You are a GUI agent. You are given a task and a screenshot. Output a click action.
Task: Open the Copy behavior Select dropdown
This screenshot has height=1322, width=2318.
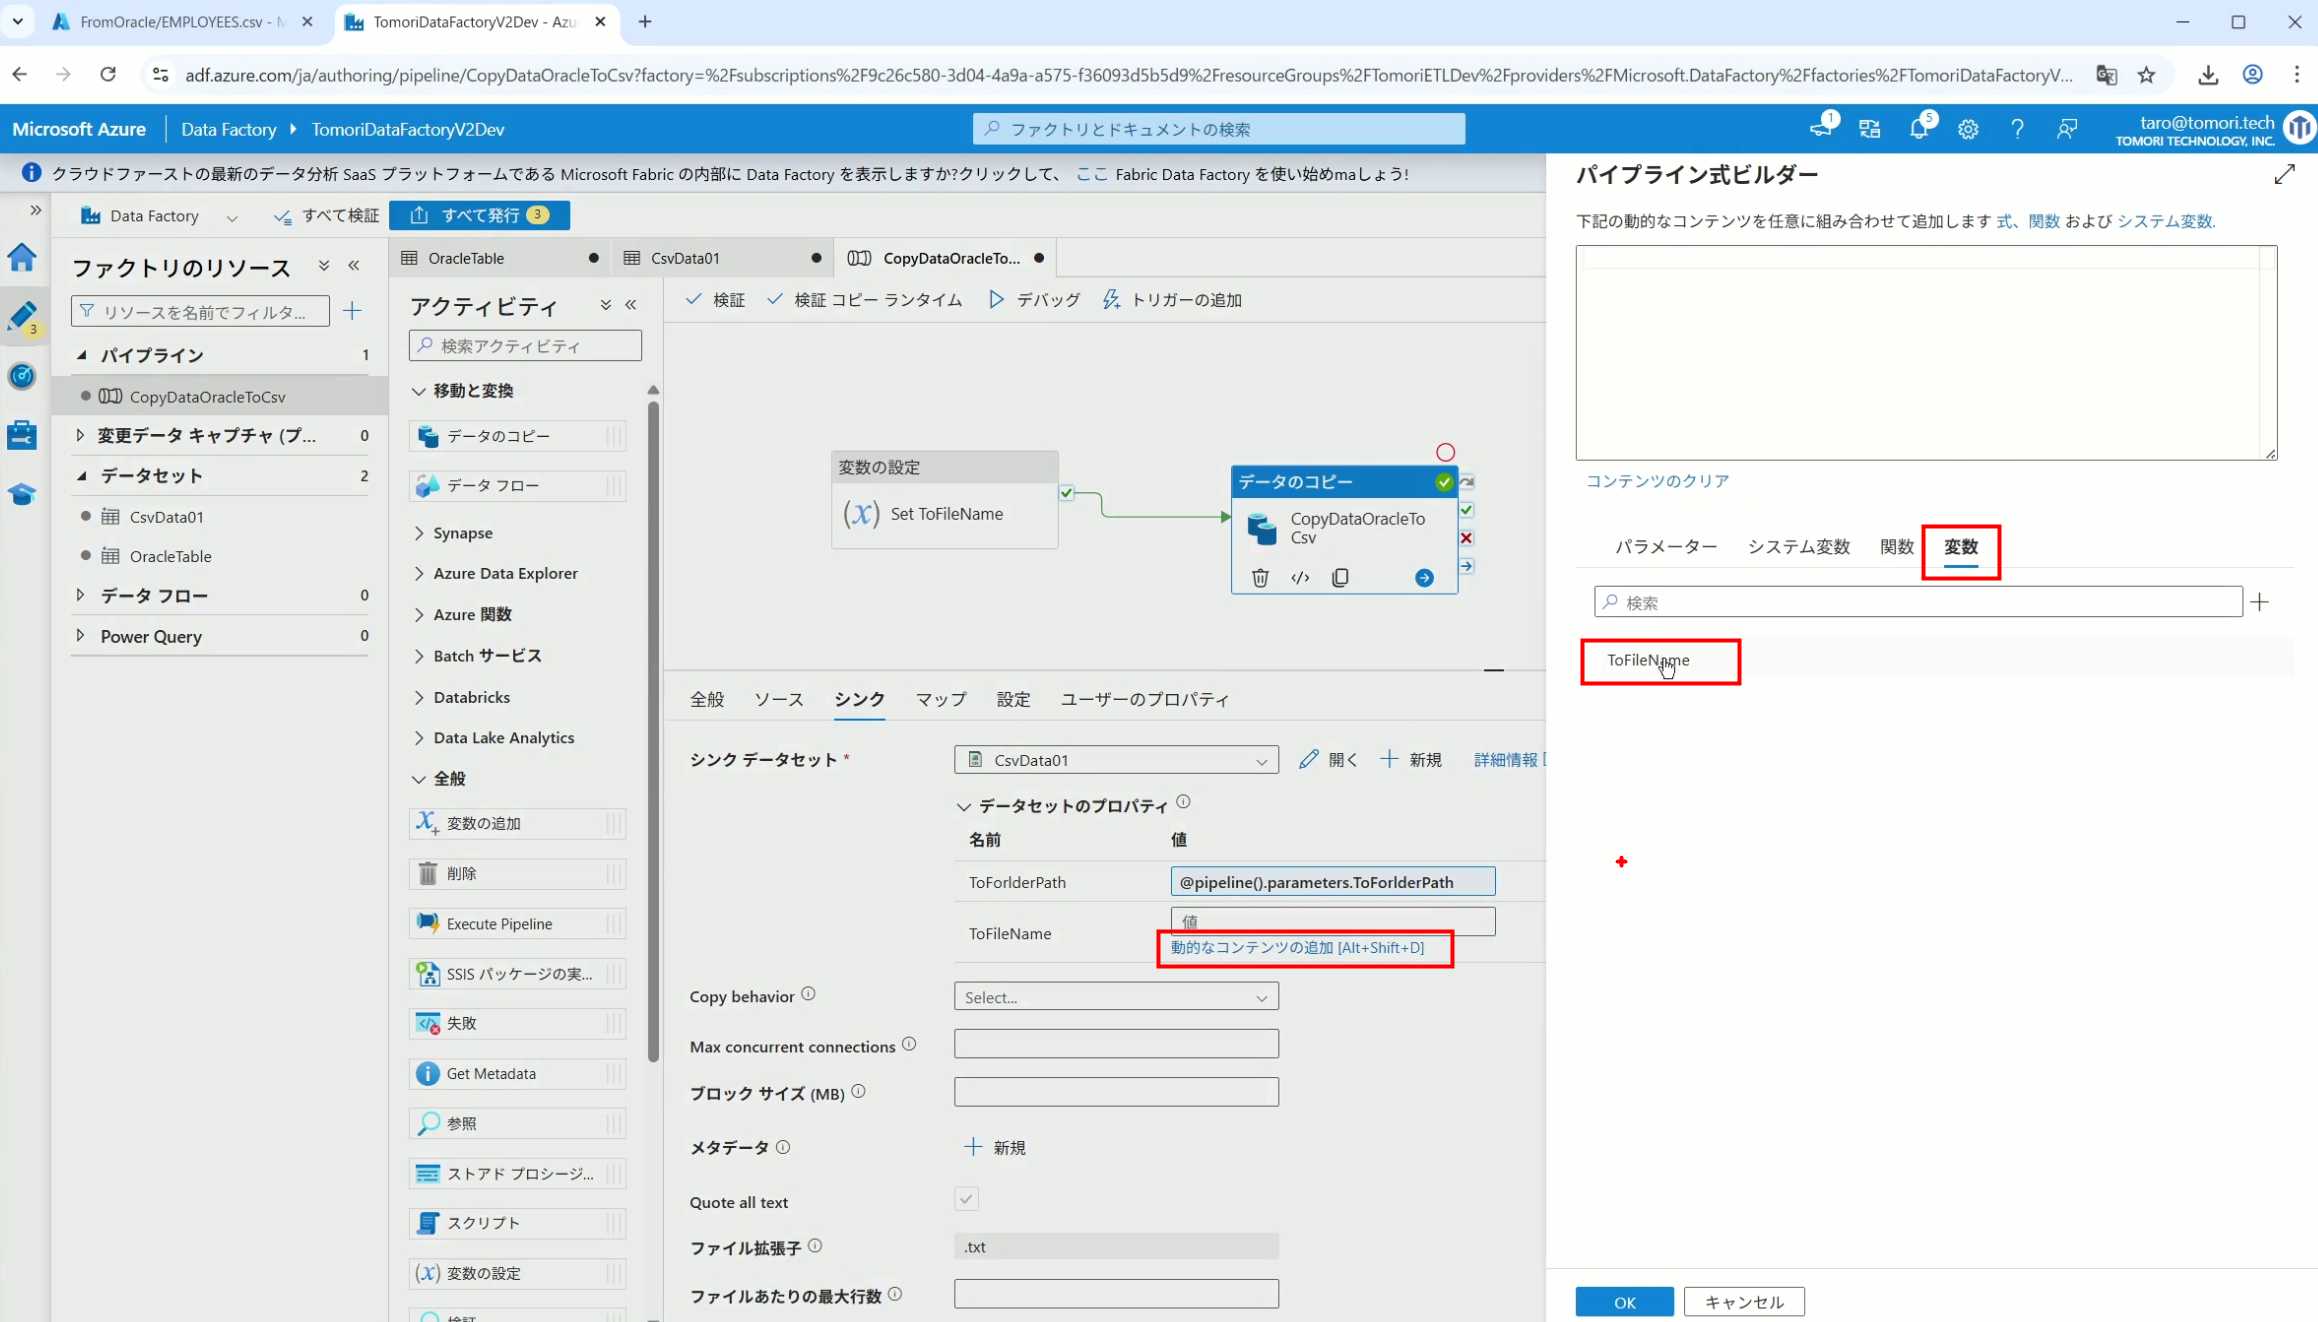coord(1115,997)
